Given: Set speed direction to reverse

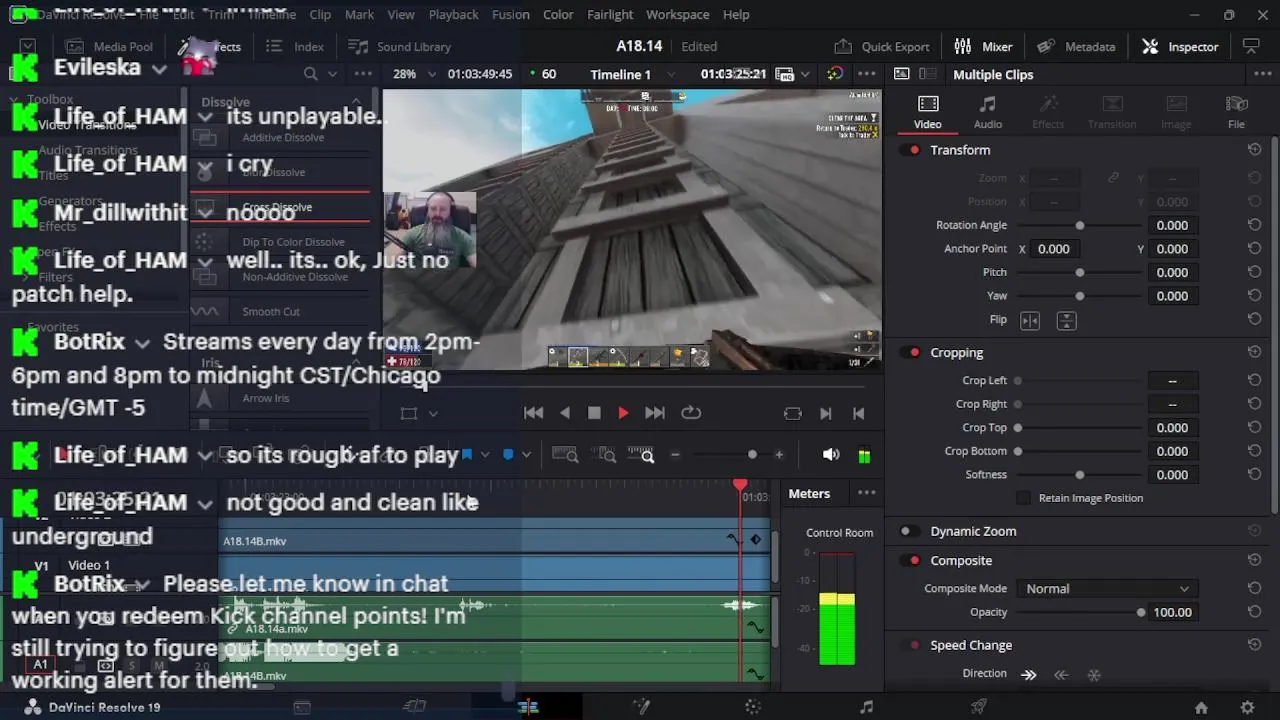Looking at the screenshot, I should pyautogui.click(x=1061, y=674).
